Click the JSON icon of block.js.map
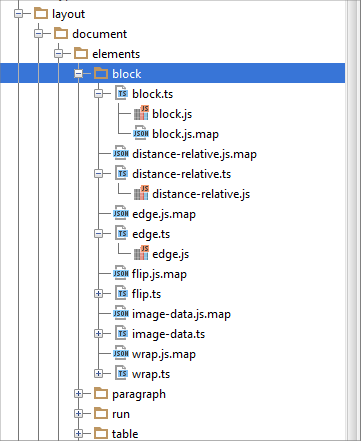Viewport: 361px width, 441px height. (x=141, y=133)
